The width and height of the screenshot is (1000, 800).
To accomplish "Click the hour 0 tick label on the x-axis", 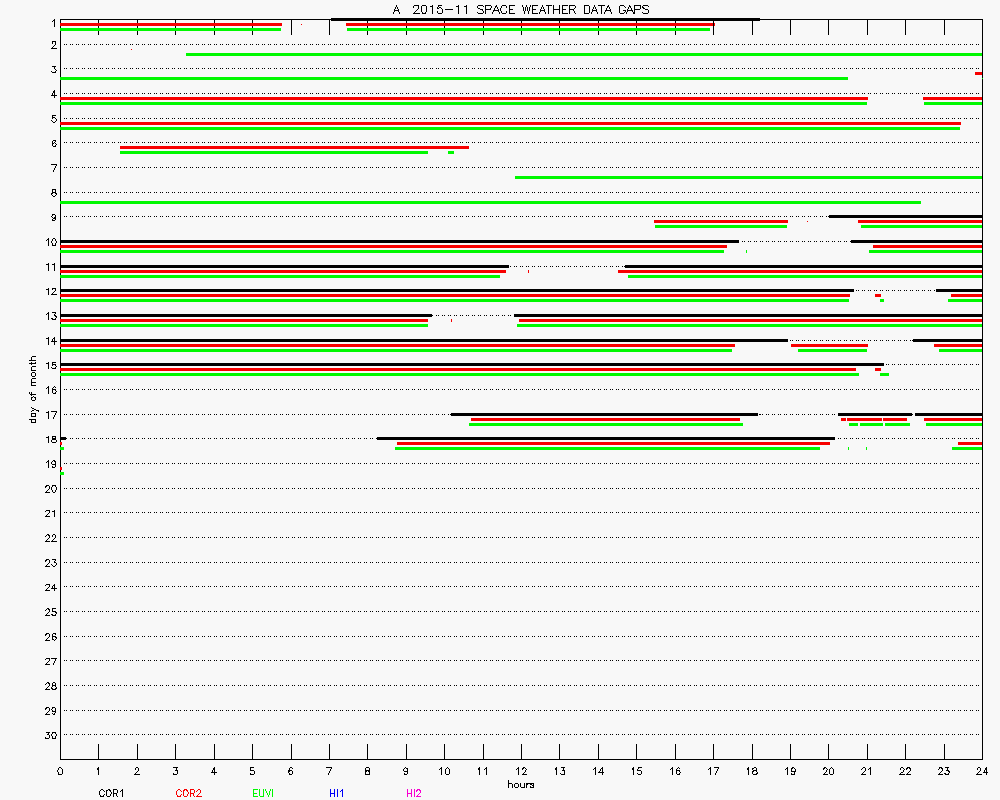I will [61, 771].
